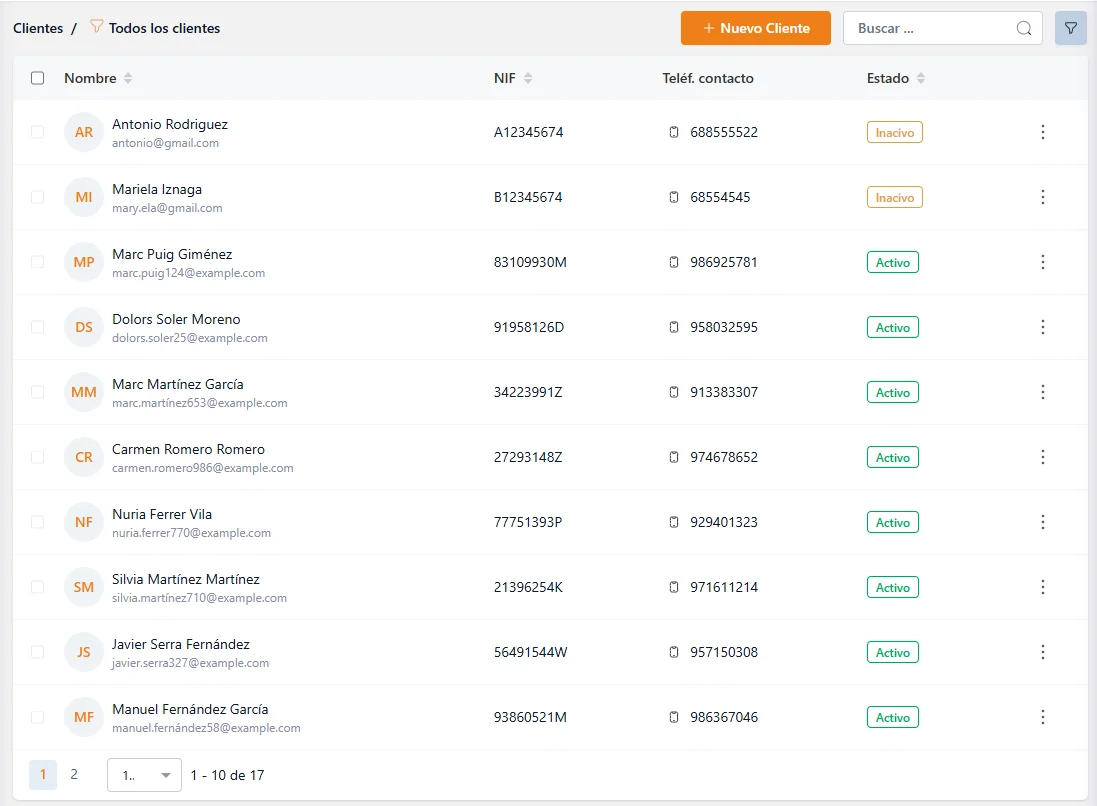Open the three-dot menu for Antonio Rodriguez
Image resolution: width=1097 pixels, height=806 pixels.
click(x=1042, y=132)
